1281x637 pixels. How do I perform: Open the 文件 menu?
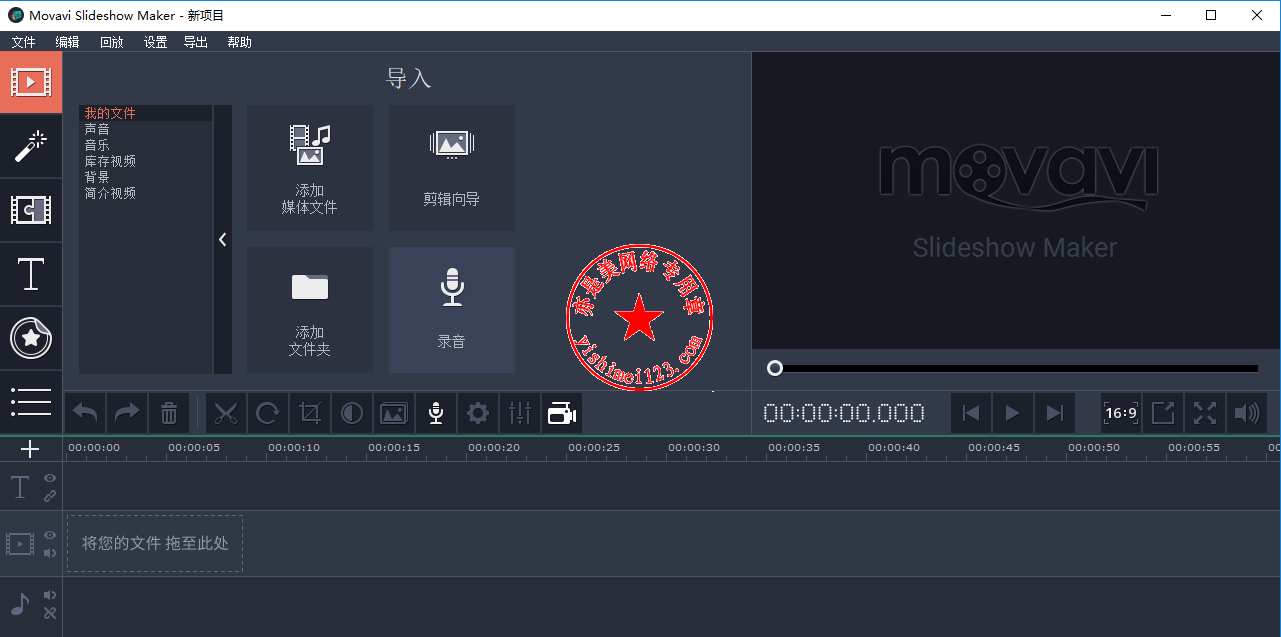click(x=23, y=42)
